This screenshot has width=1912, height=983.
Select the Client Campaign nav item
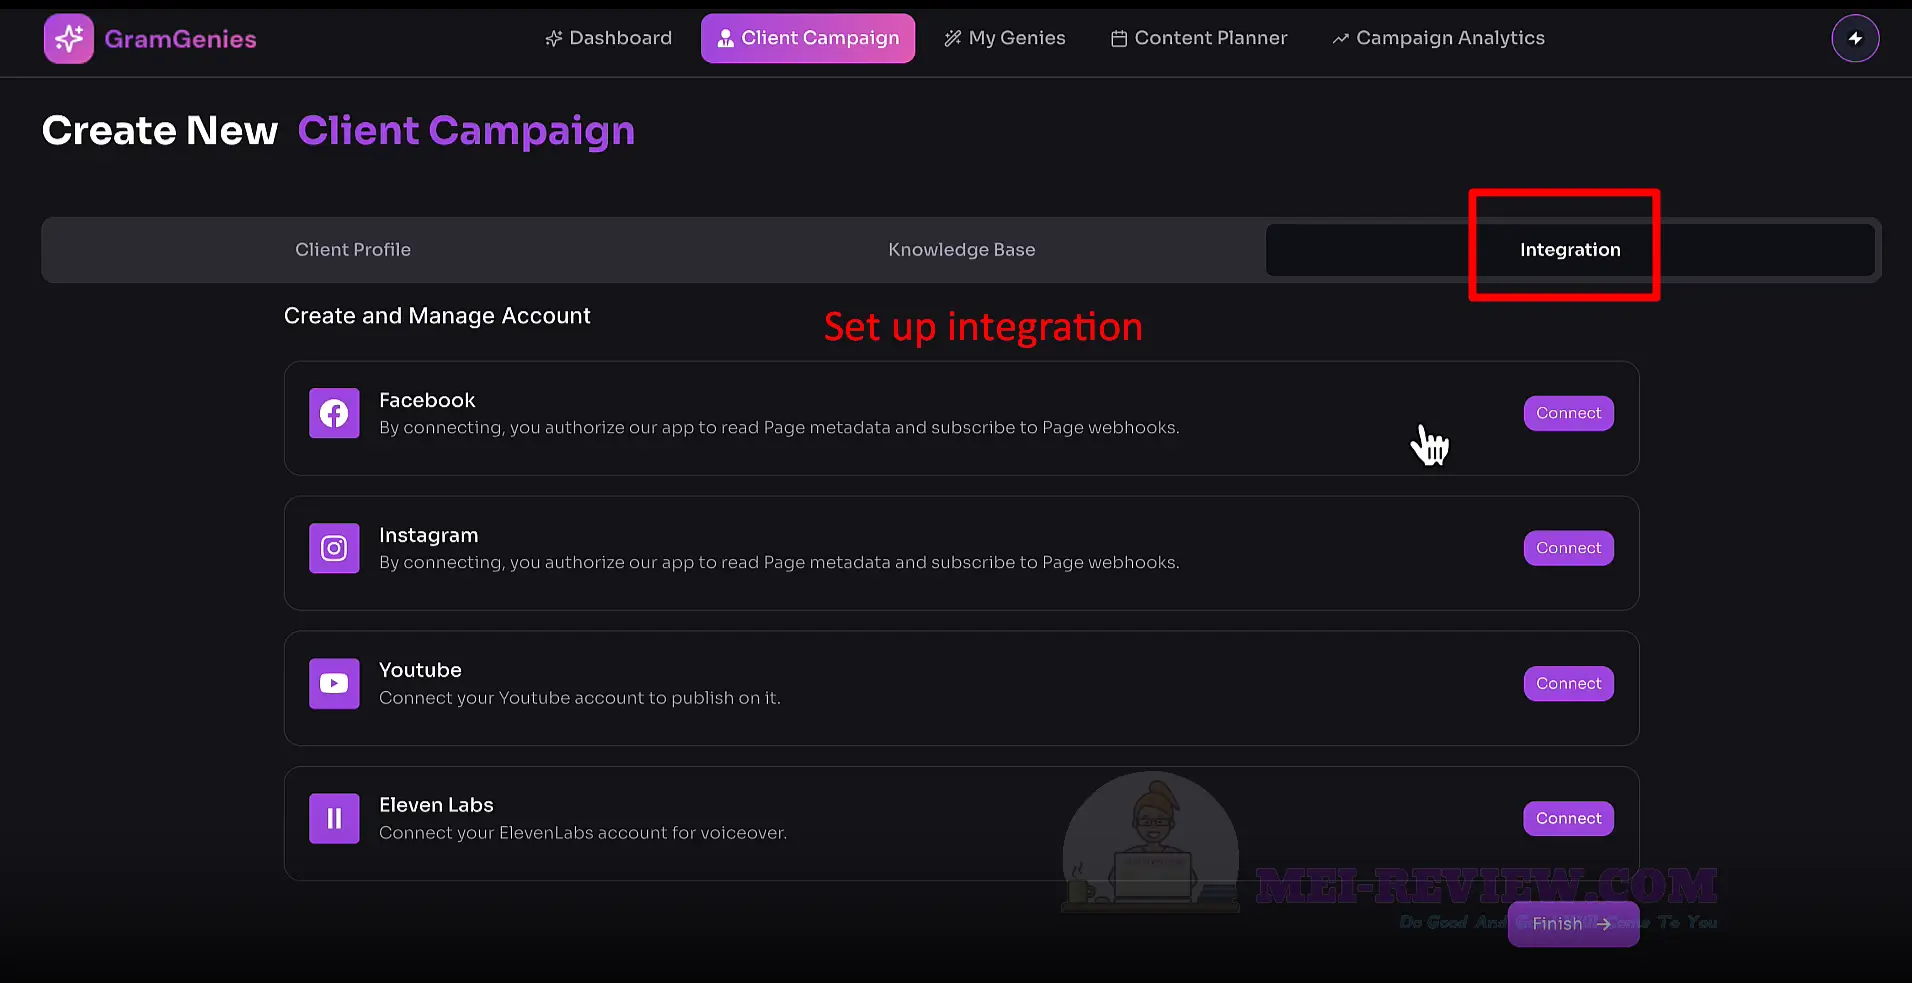pos(808,38)
